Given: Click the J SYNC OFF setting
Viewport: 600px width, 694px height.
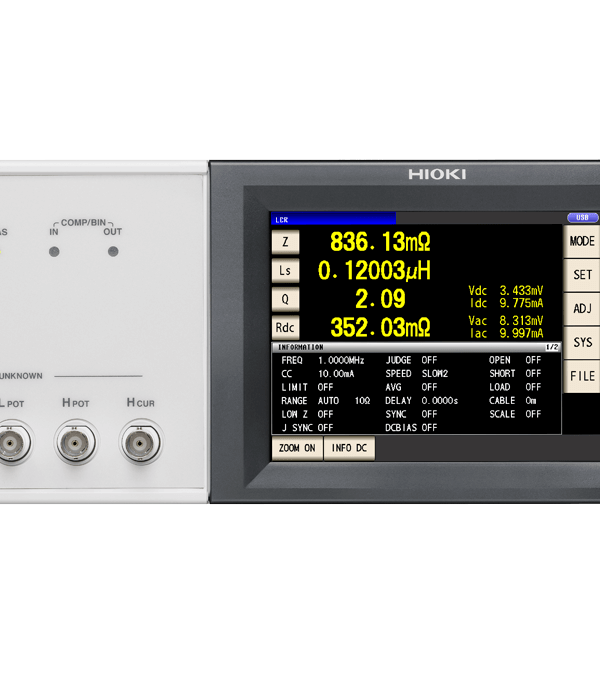Looking at the screenshot, I should click(x=307, y=428).
